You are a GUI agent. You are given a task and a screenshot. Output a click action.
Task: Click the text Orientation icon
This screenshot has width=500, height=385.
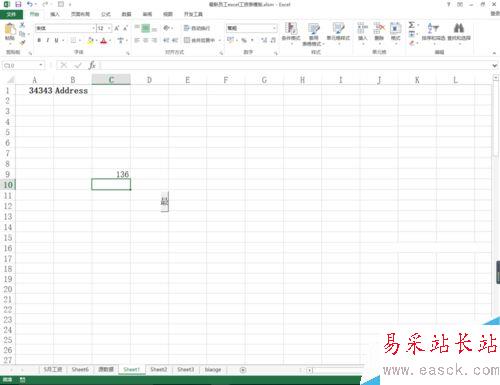pos(167,28)
